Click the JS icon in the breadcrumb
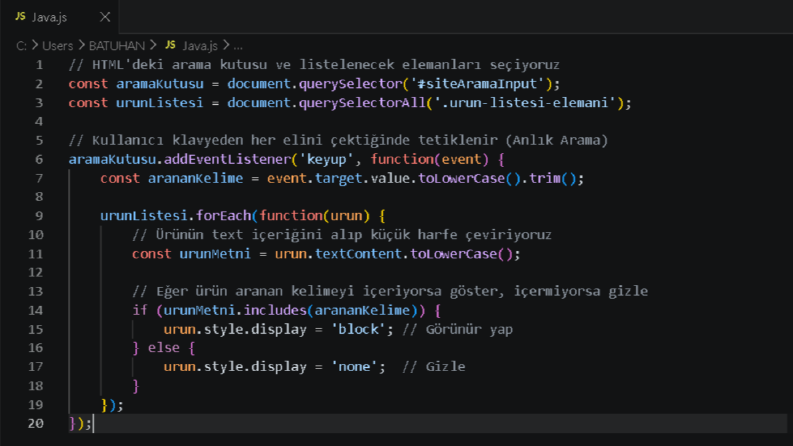The width and height of the screenshot is (793, 446). pyautogui.click(x=170, y=45)
